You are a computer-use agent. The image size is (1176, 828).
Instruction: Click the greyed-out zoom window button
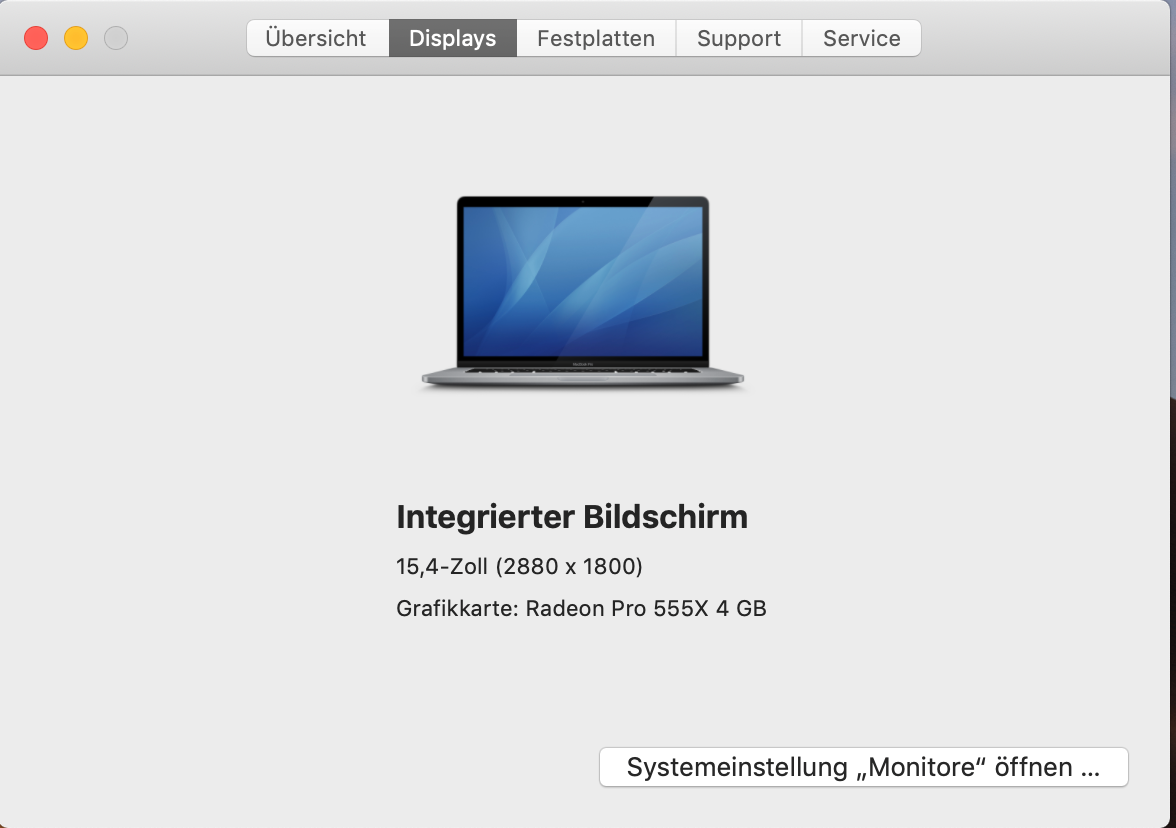click(116, 38)
